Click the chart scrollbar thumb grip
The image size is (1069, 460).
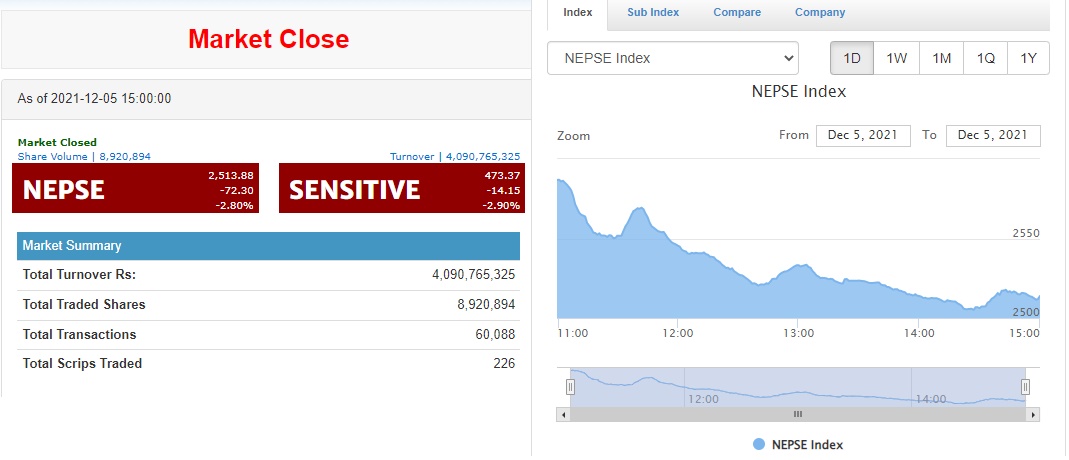(x=798, y=414)
